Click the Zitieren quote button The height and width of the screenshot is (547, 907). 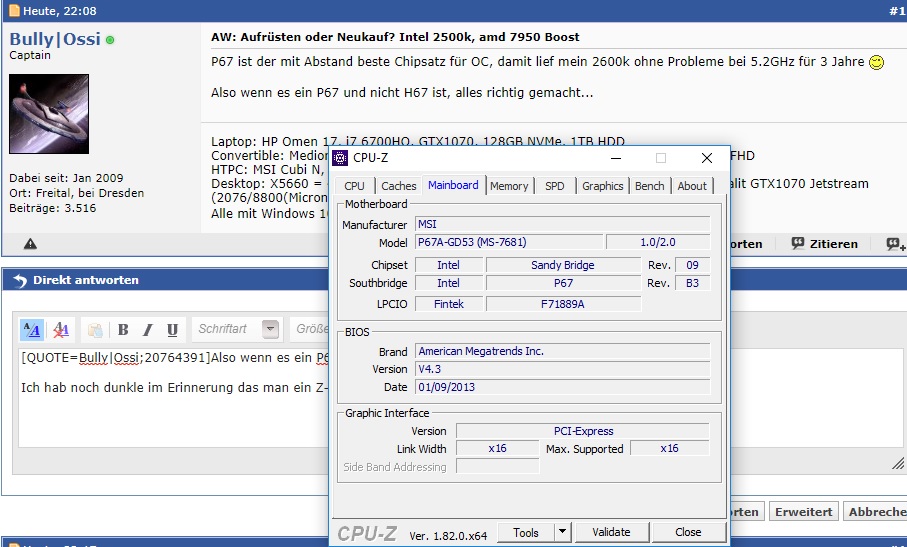pyautogui.click(x=824, y=244)
